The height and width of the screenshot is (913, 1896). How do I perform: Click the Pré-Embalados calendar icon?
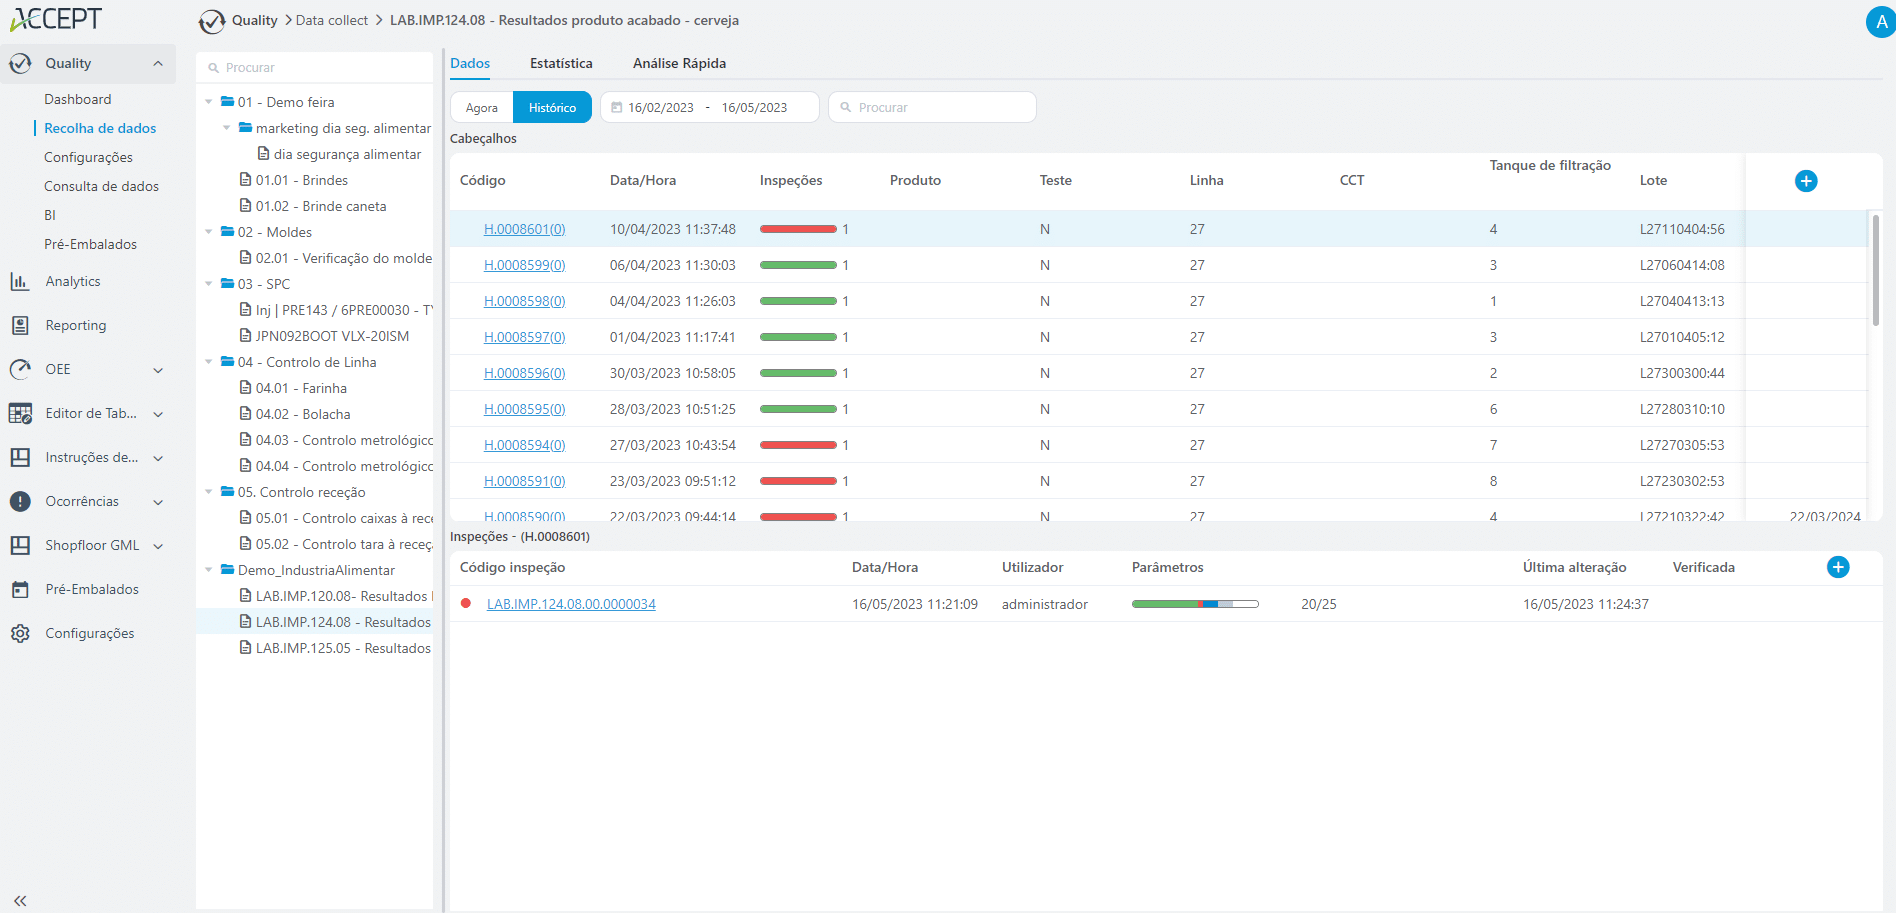[20, 590]
